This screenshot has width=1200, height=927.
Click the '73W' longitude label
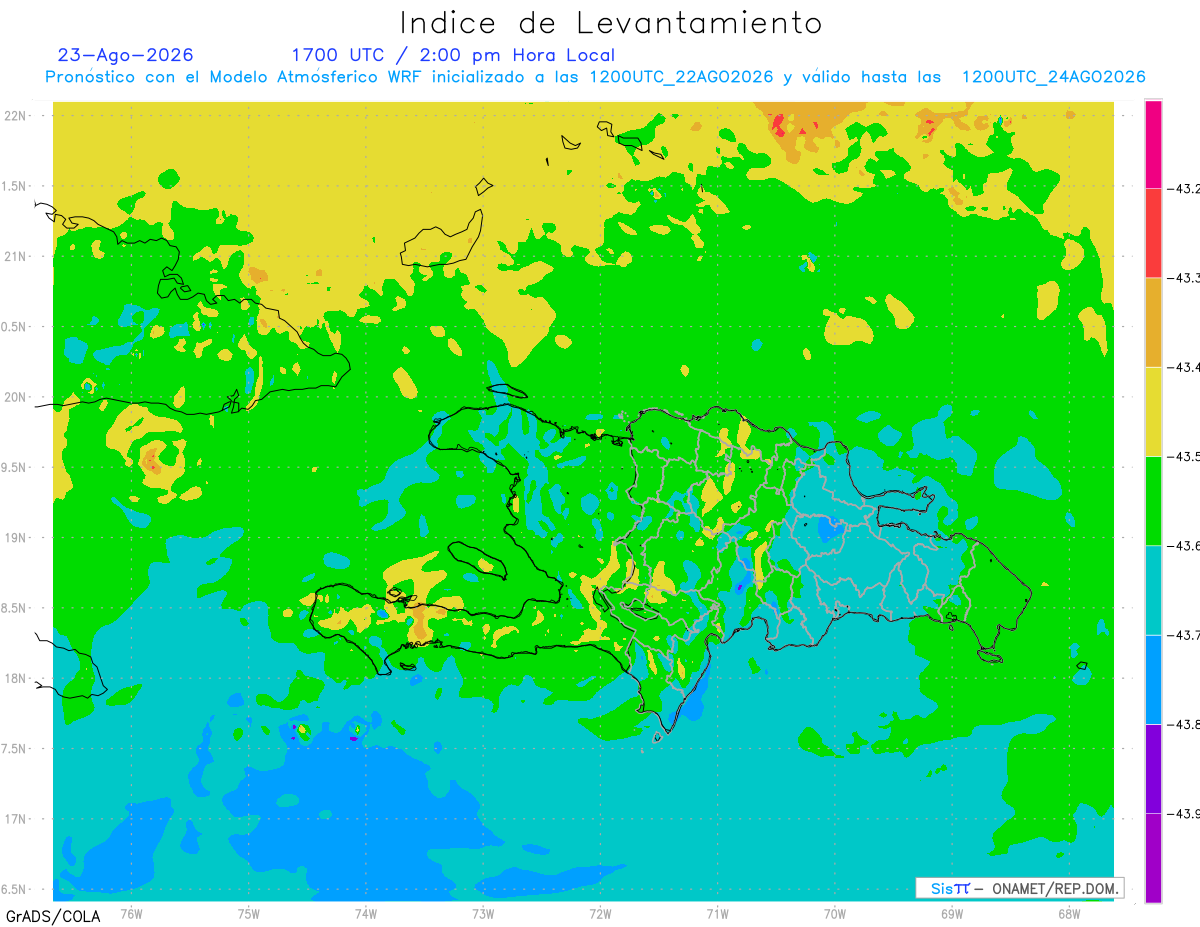point(483,913)
